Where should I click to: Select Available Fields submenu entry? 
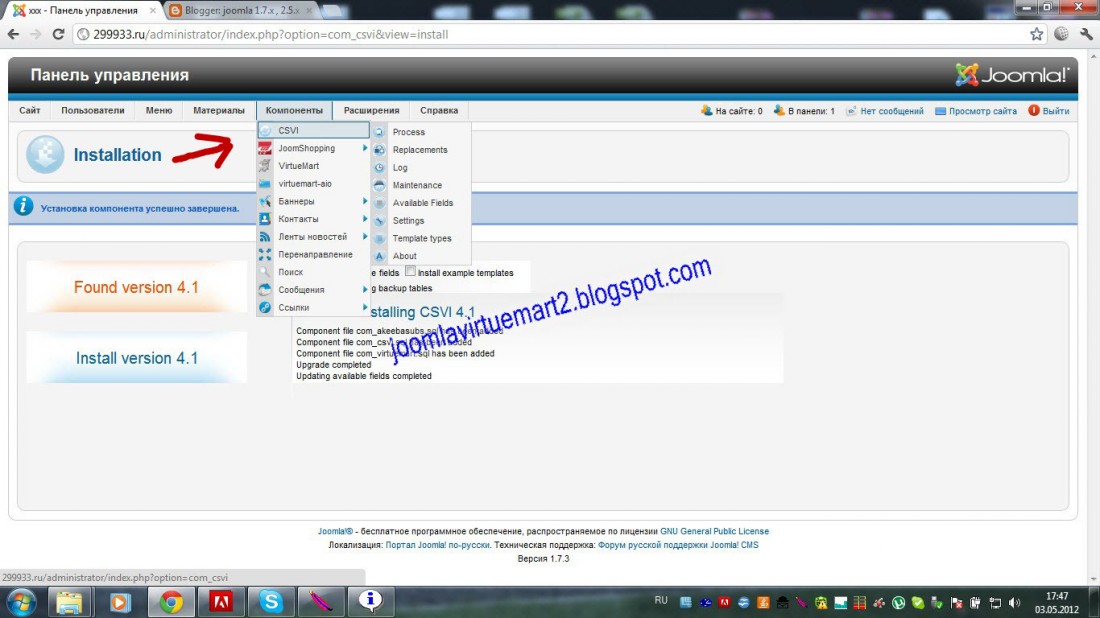pos(422,203)
